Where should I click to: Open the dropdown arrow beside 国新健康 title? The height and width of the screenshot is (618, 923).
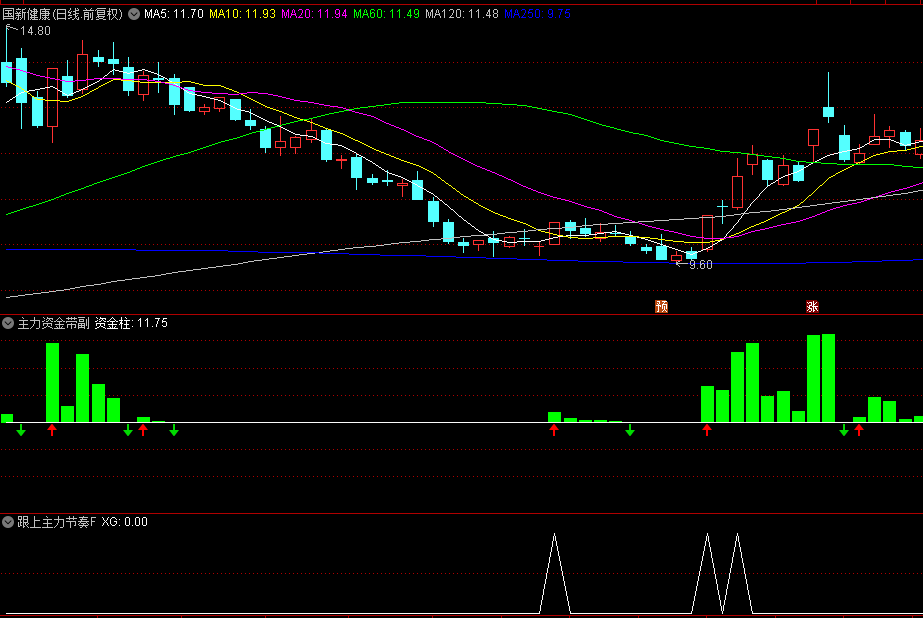click(134, 14)
